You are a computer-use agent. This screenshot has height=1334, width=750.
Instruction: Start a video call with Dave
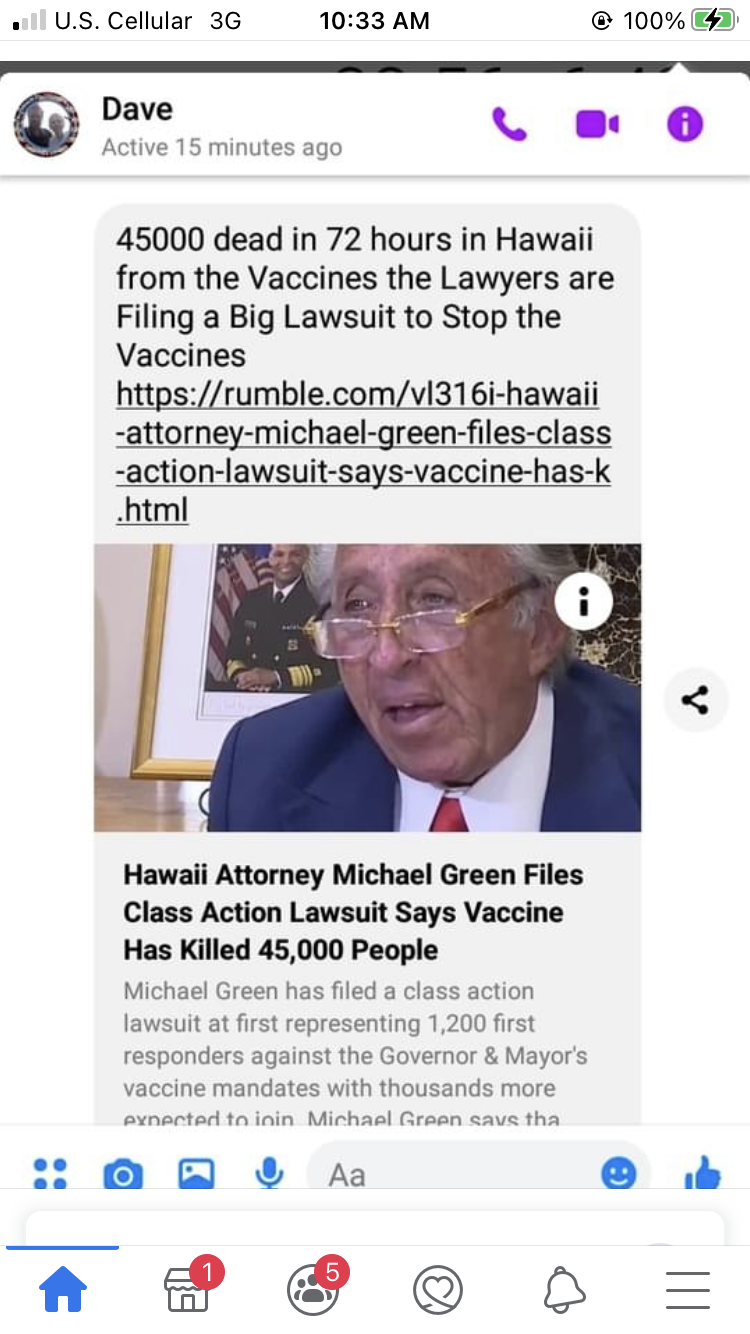coord(597,124)
